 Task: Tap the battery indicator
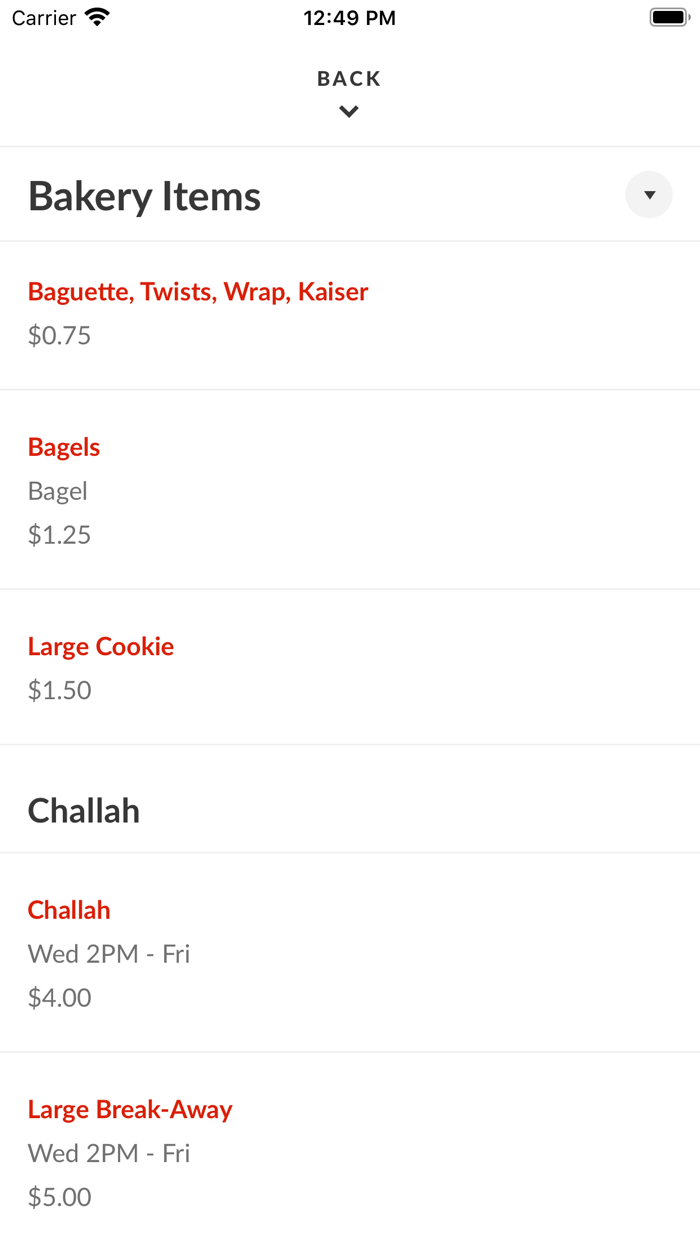tap(667, 16)
